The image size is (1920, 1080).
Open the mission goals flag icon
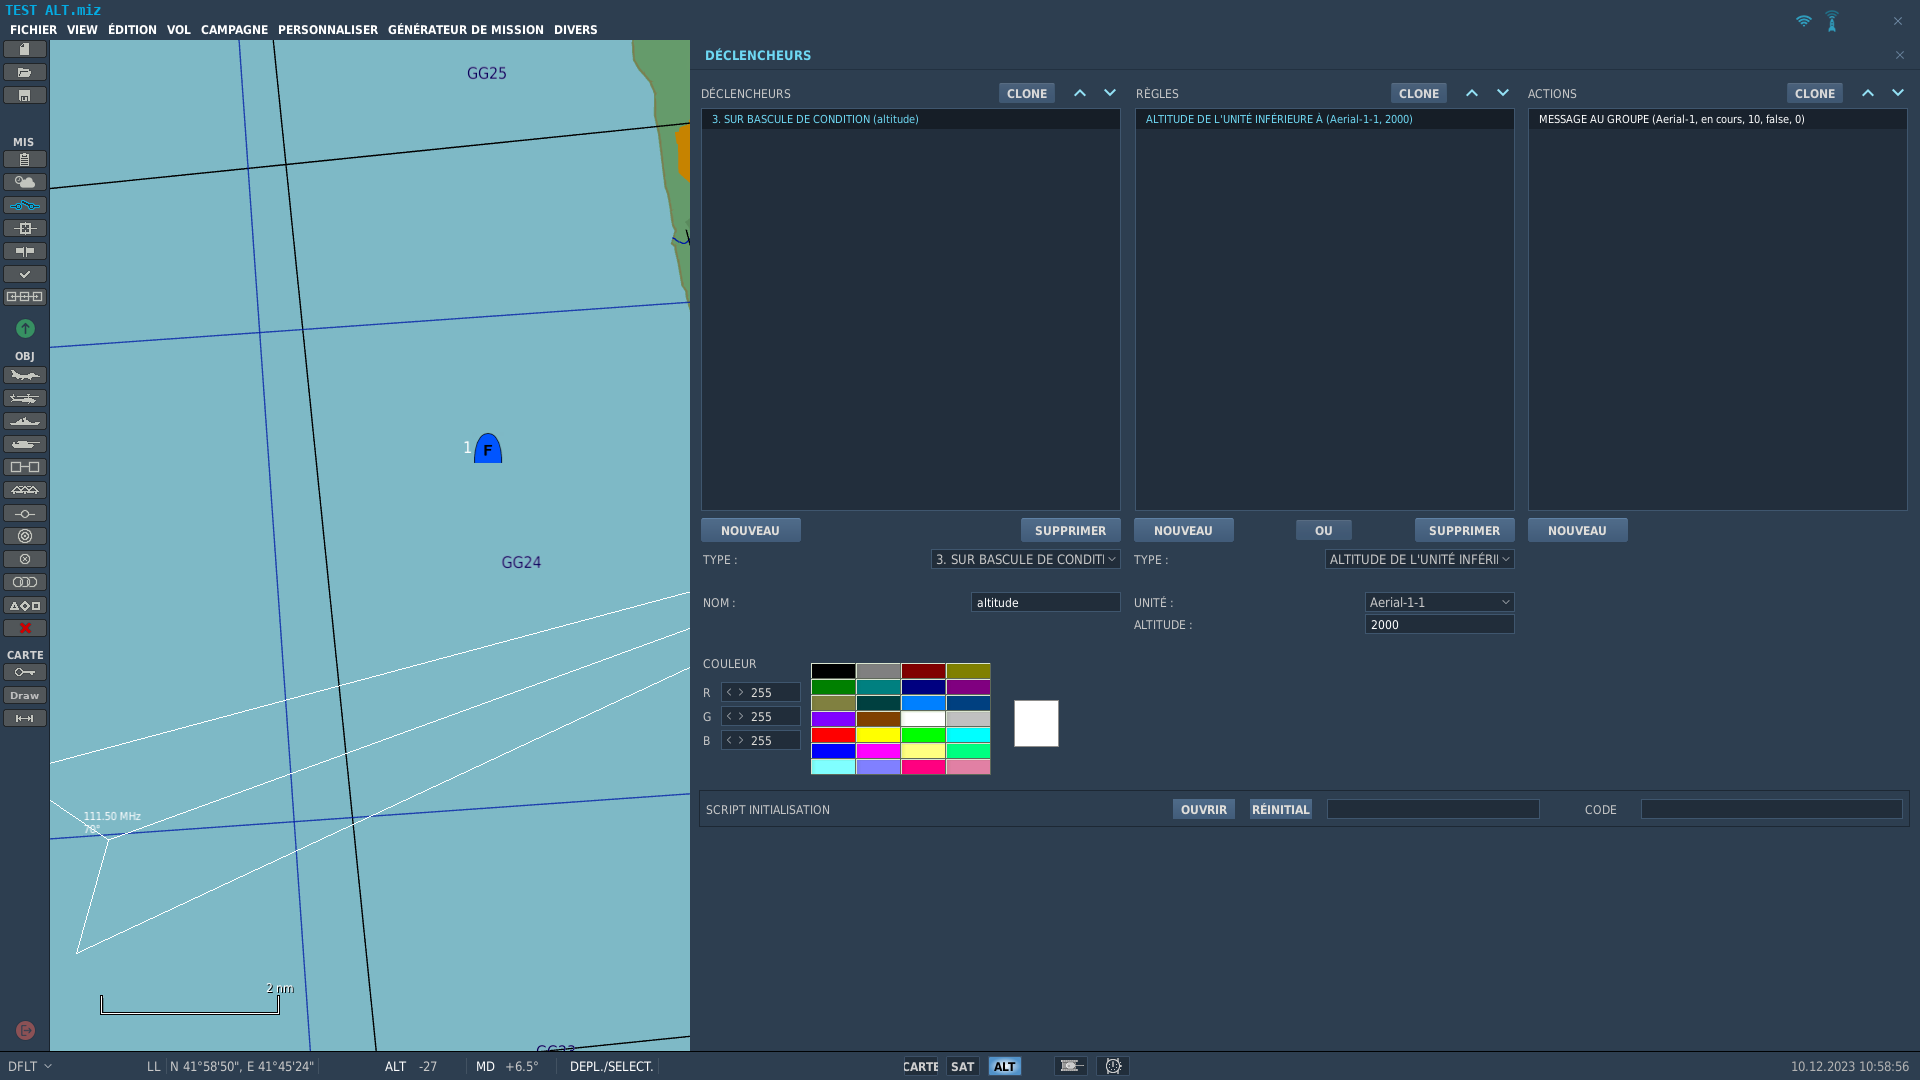(25, 251)
